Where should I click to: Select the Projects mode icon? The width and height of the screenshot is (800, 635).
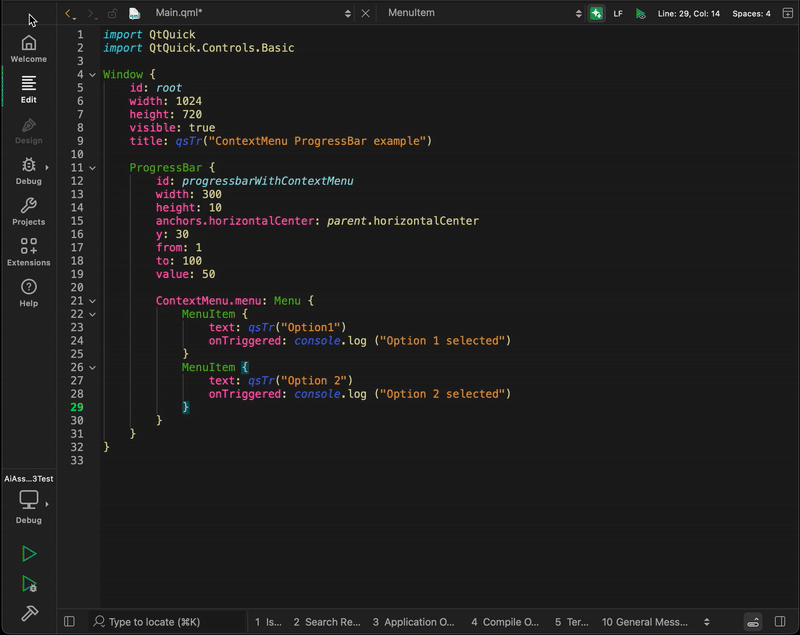pos(29,210)
